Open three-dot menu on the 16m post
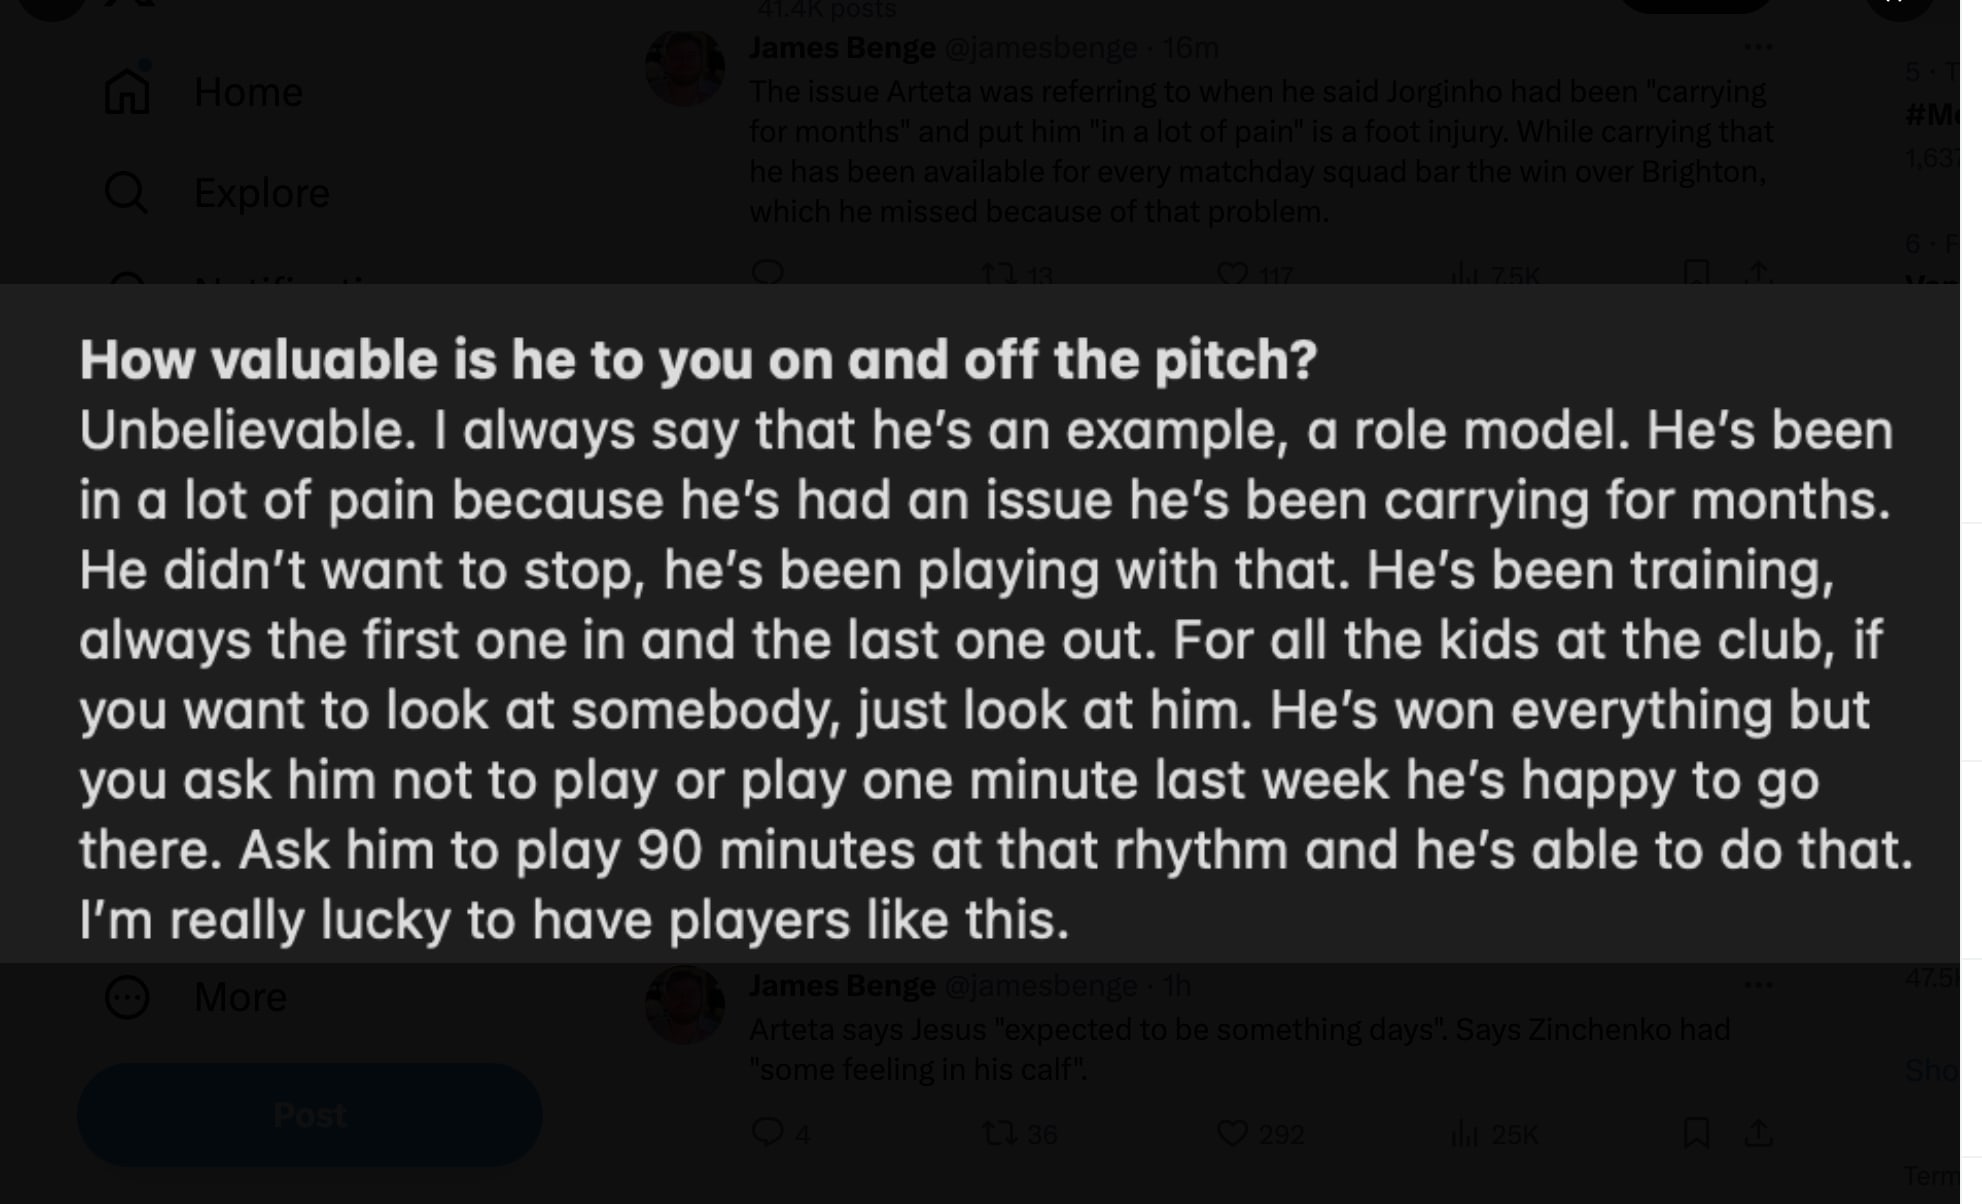Viewport: 1982px width, 1204px height. pos(1758,47)
